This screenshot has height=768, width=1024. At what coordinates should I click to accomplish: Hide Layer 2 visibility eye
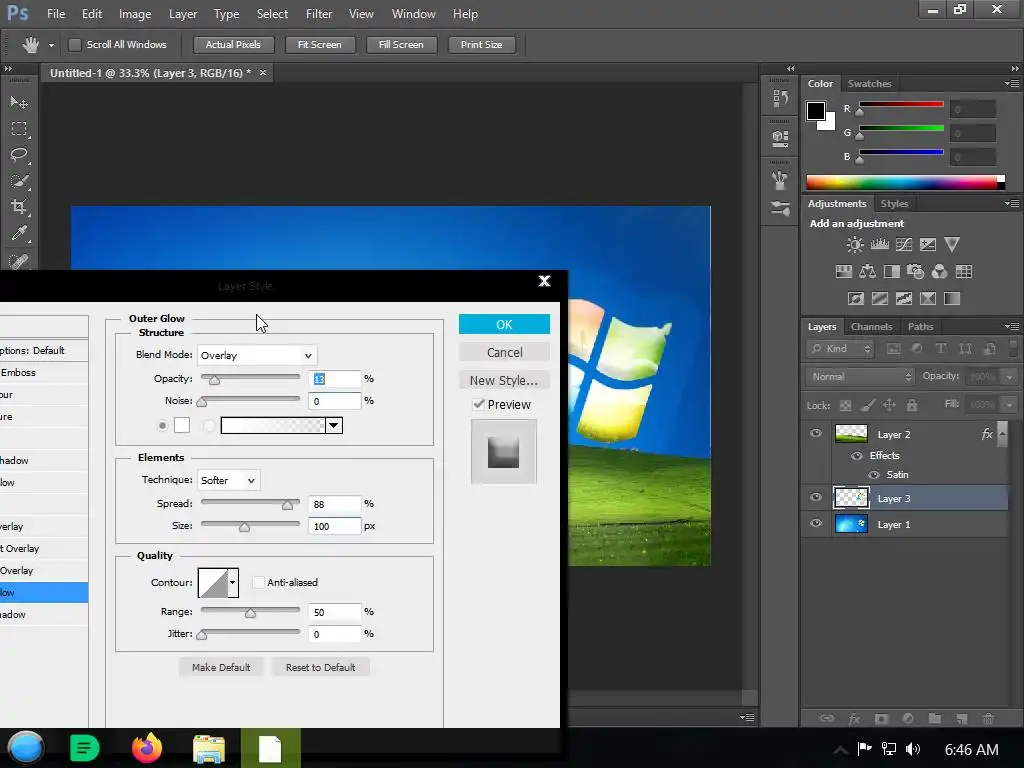pyautogui.click(x=816, y=434)
